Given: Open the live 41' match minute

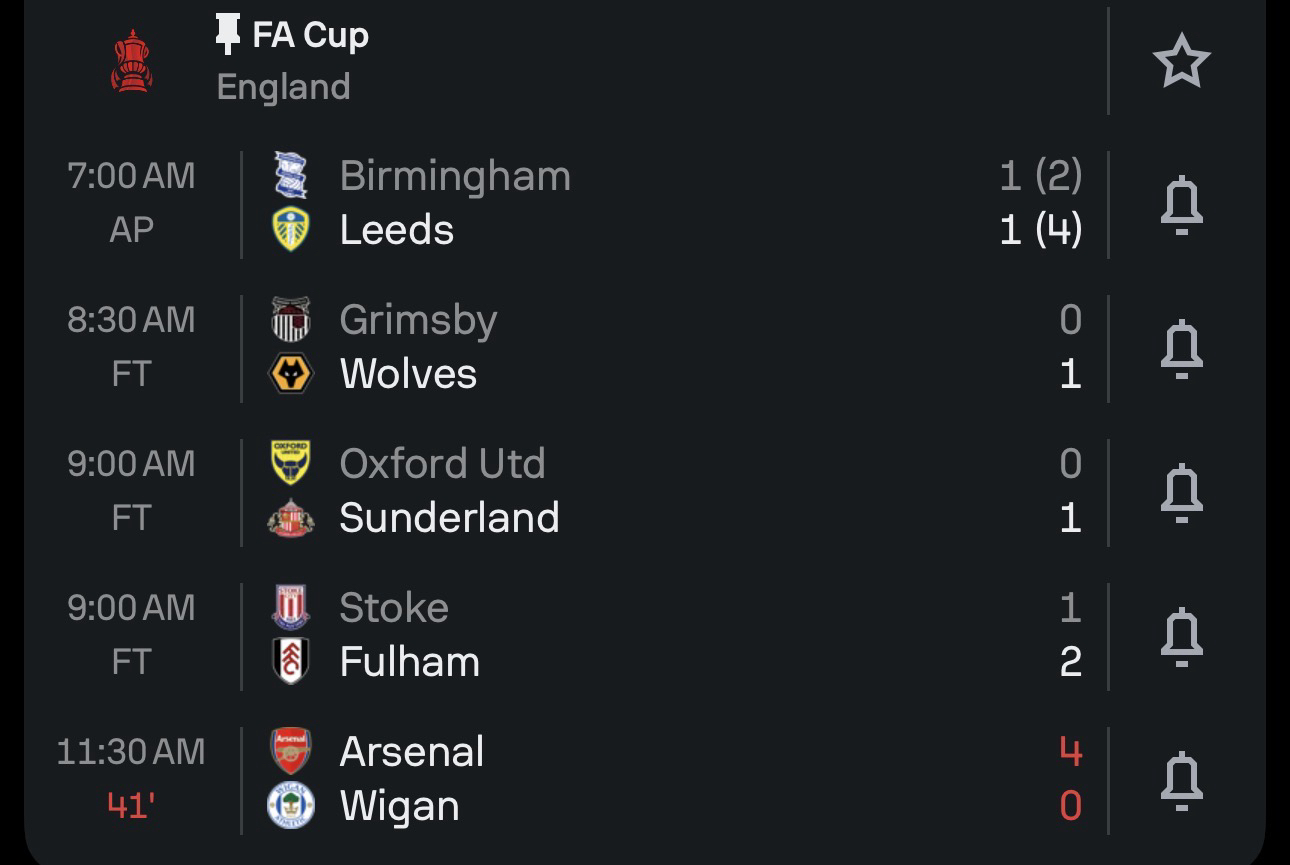Looking at the screenshot, I should click(131, 806).
